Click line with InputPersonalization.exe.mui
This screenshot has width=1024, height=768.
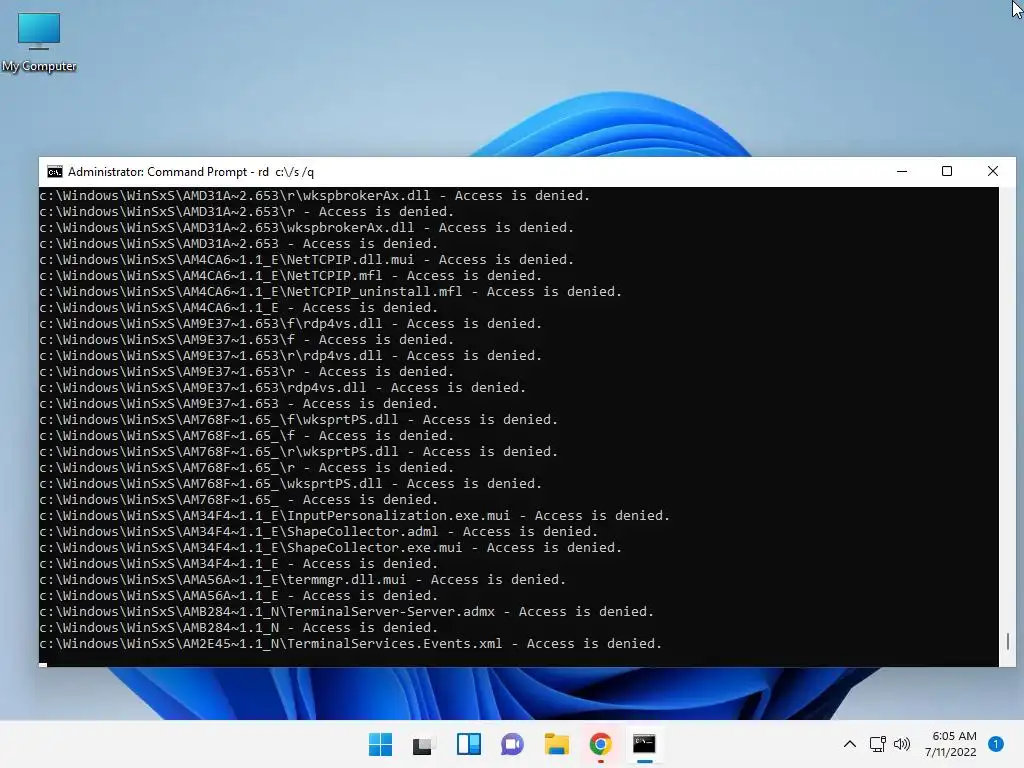(355, 516)
